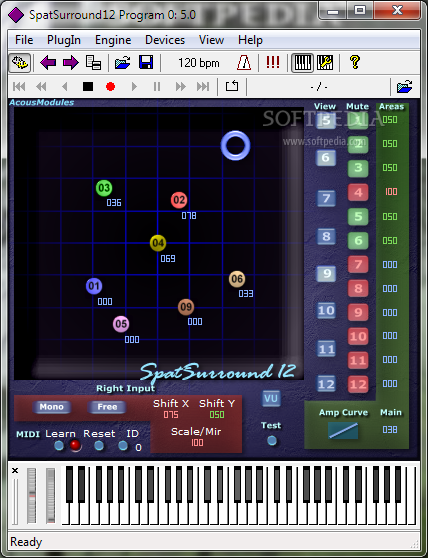Open the program list icon
Image resolution: width=428 pixels, height=558 pixels.
coord(94,63)
